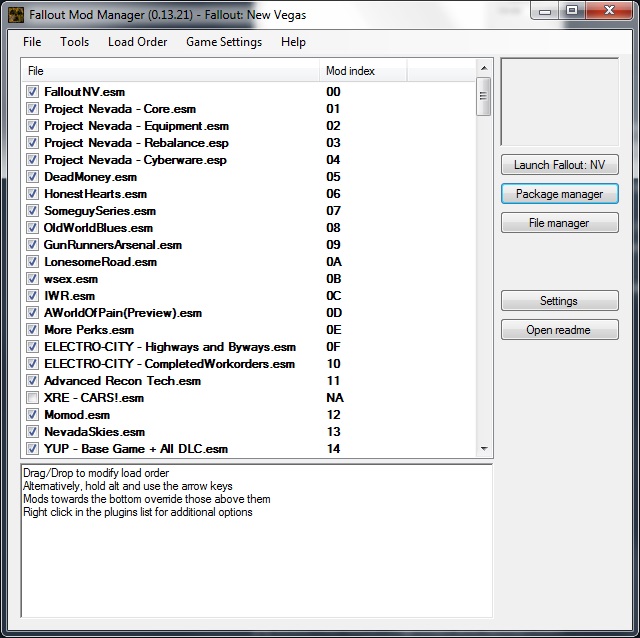The height and width of the screenshot is (638, 640).
Task: Toggle GunRunnersArsenal.esm checkbox
Action: [32, 245]
